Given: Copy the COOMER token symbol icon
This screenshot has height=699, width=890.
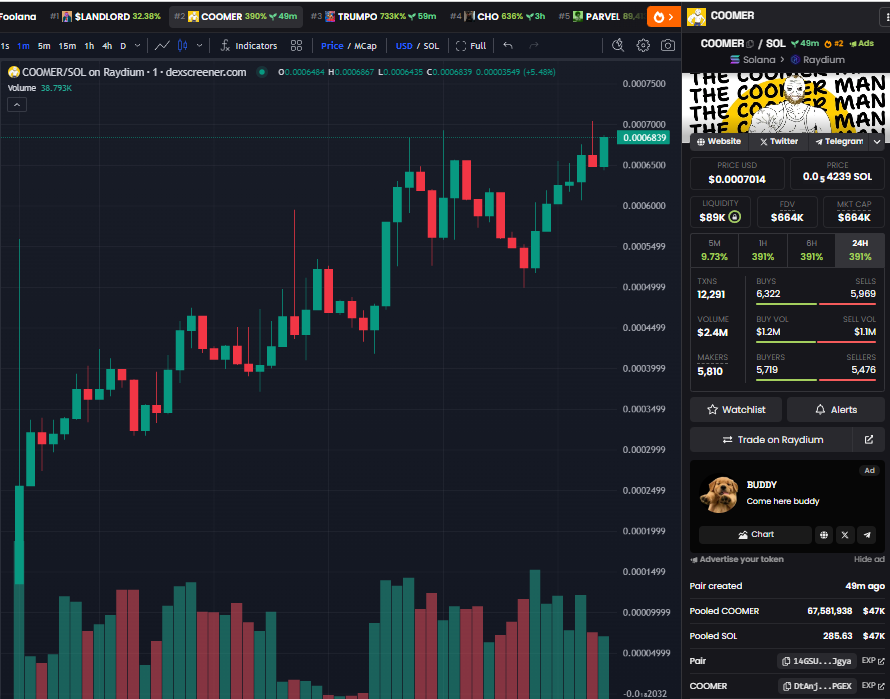Looking at the screenshot, I should point(750,44).
